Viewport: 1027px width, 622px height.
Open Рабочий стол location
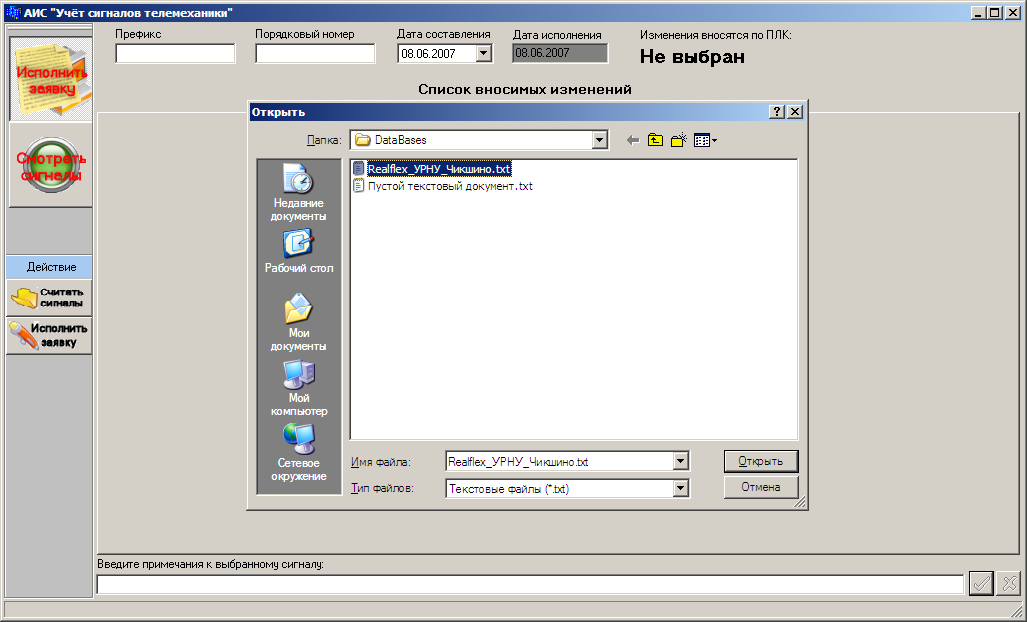click(x=299, y=251)
